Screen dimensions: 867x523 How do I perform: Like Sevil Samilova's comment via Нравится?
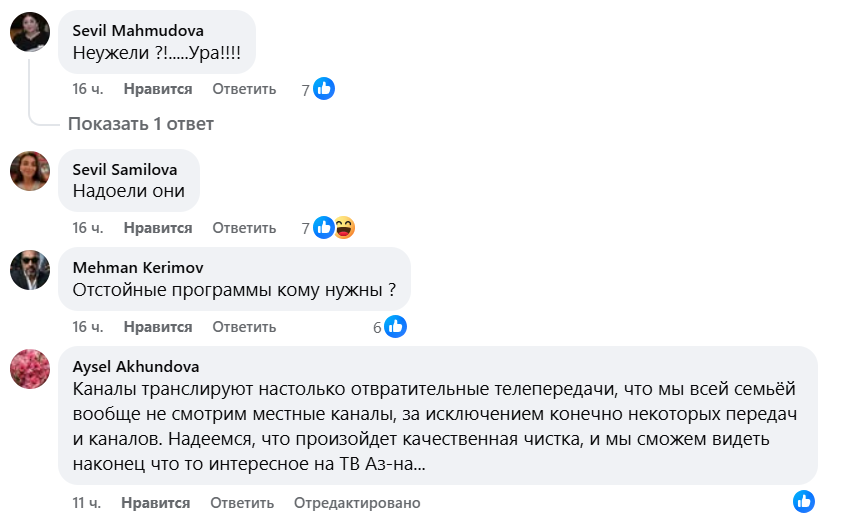pyautogui.click(x=158, y=228)
